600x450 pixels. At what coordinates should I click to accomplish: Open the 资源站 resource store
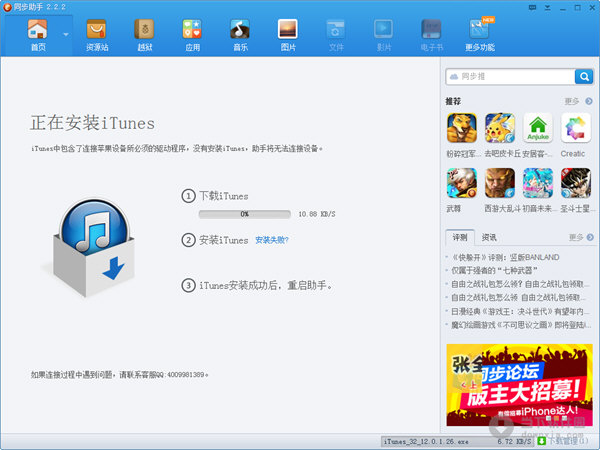tap(97, 35)
